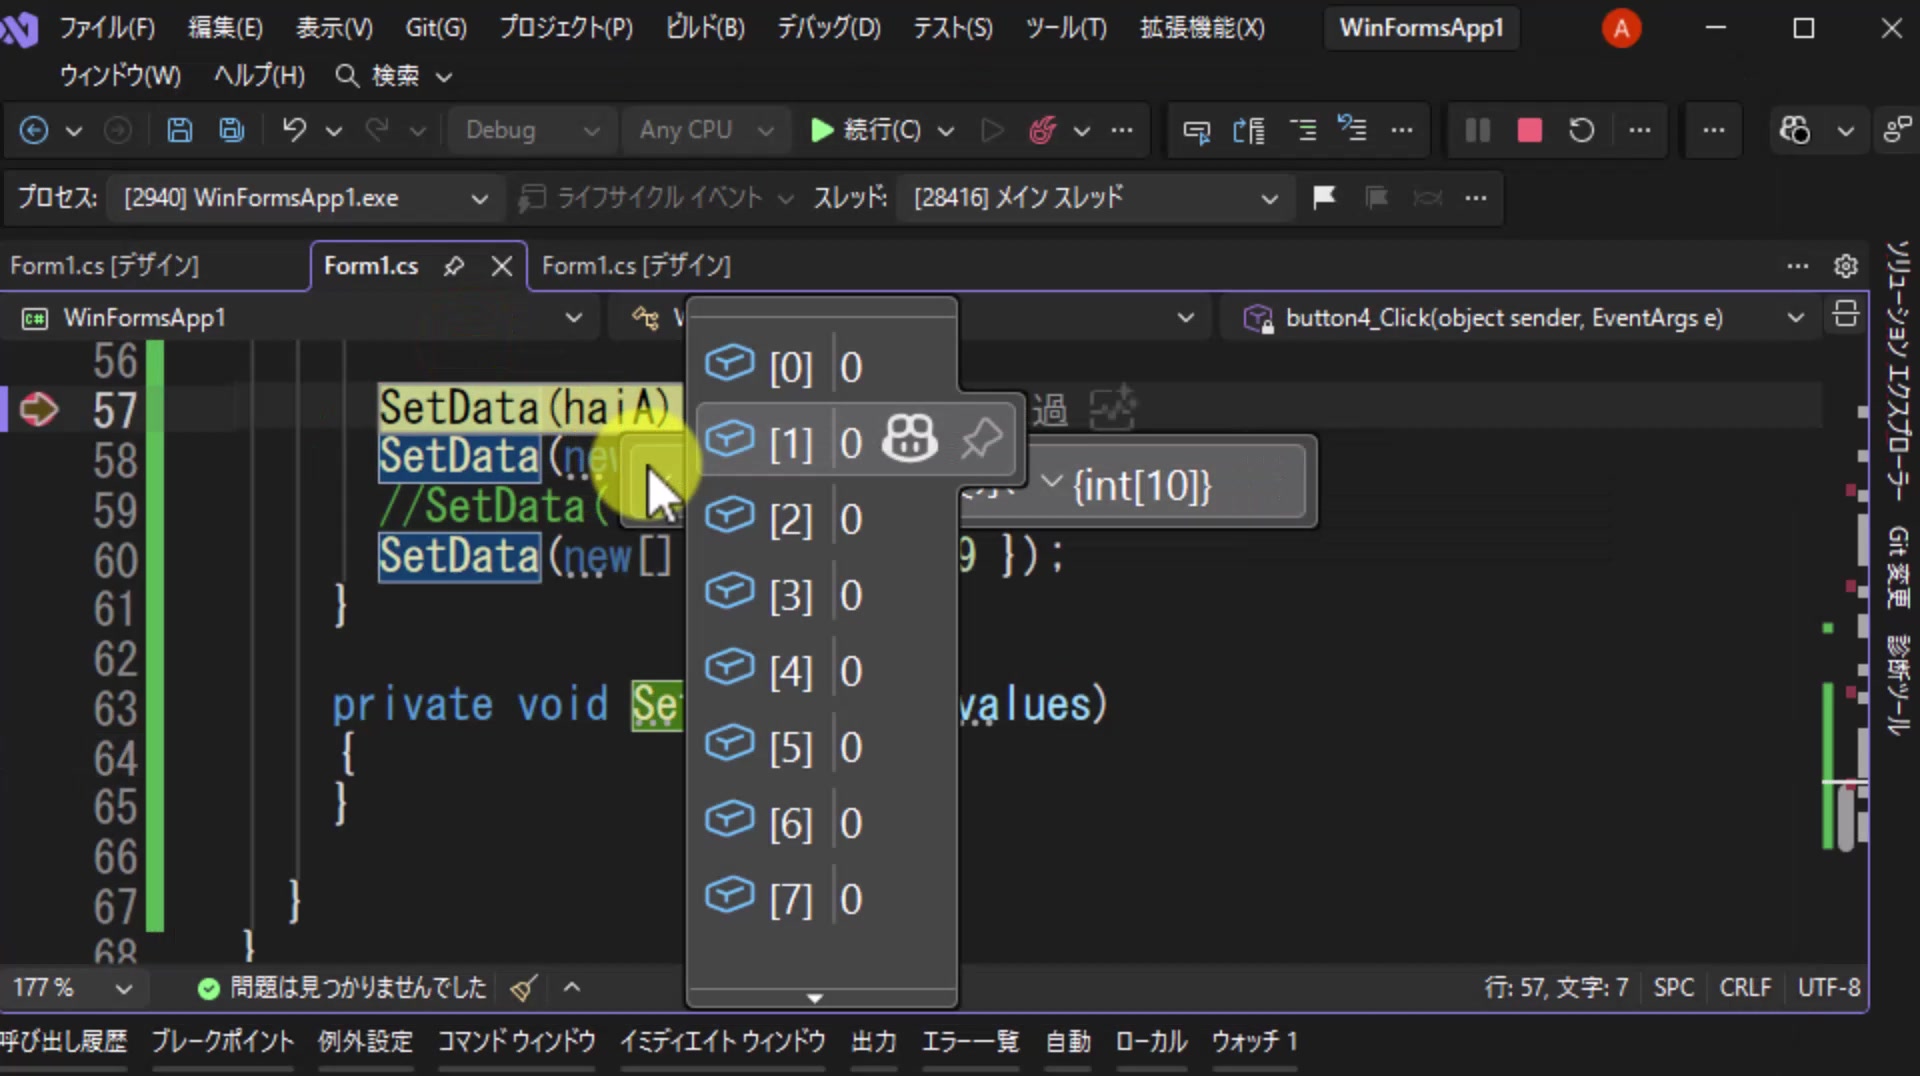Click the CRLF line ending indicator

point(1745,988)
